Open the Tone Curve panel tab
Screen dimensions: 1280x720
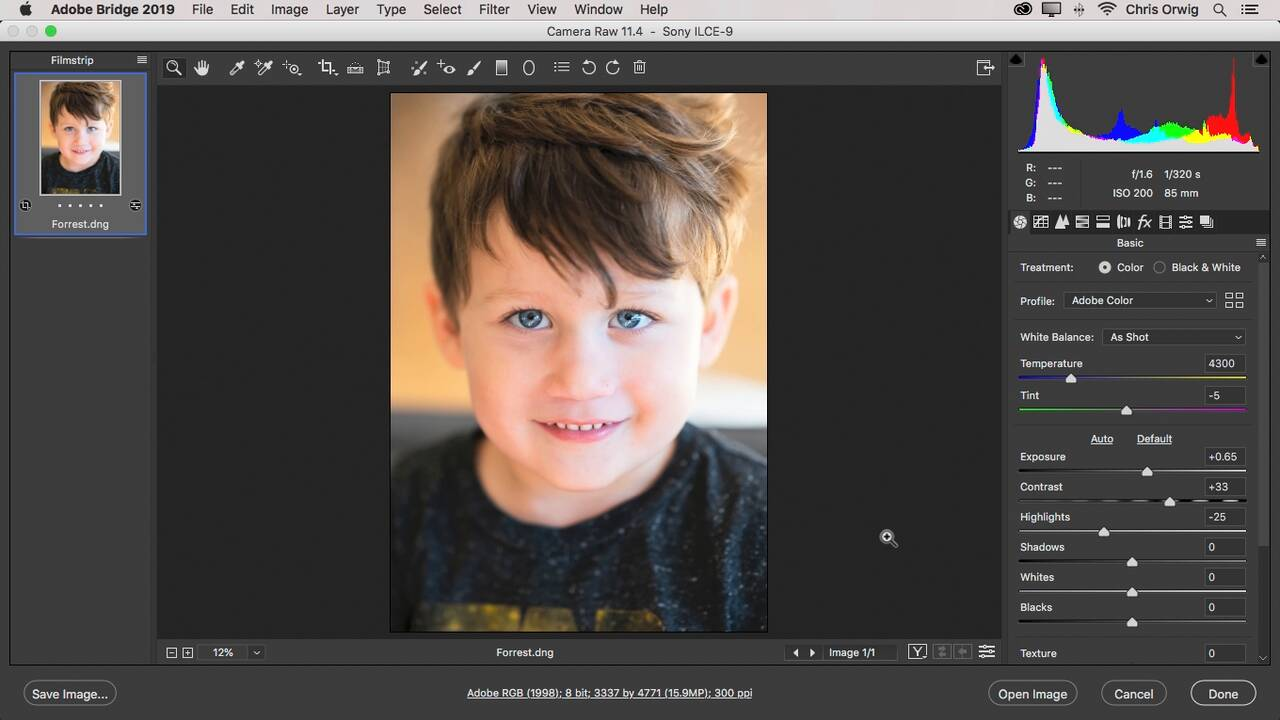(1040, 222)
